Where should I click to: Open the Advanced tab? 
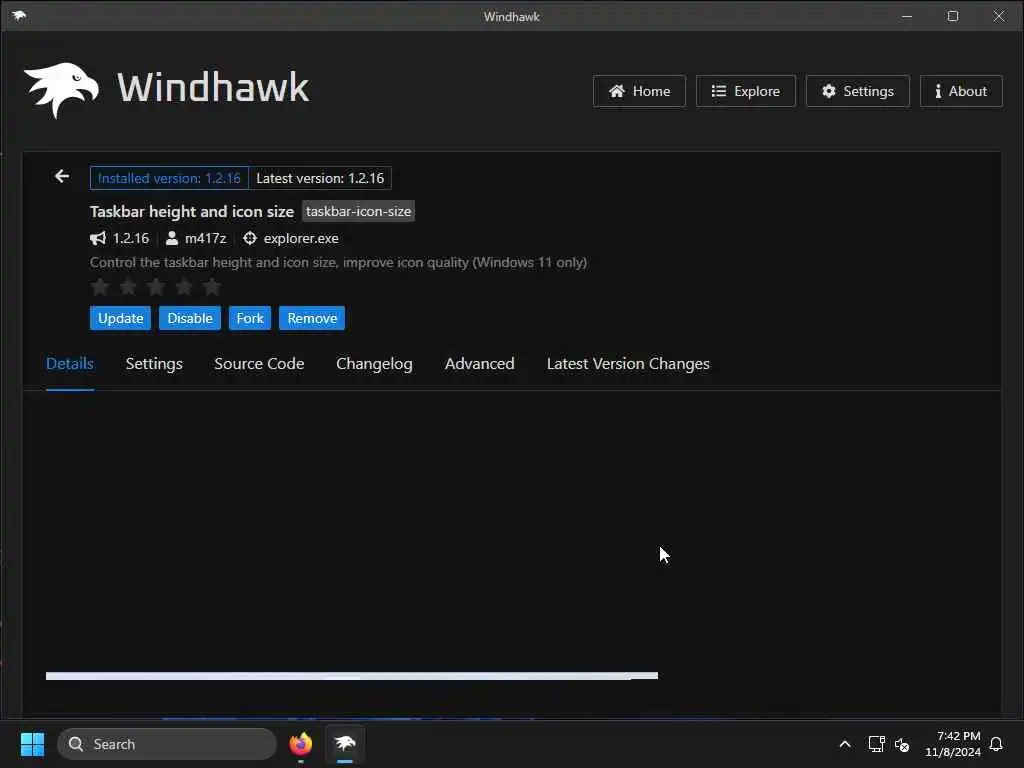[479, 364]
